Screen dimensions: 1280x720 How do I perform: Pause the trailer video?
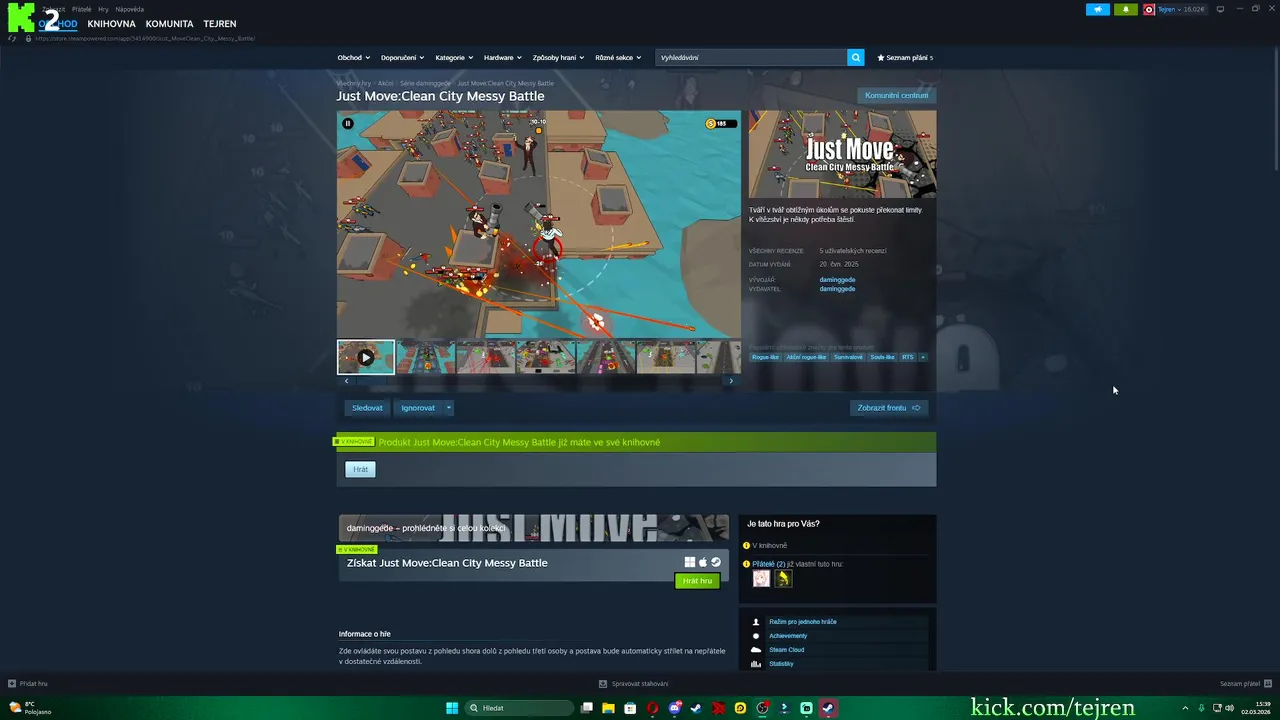pyautogui.click(x=348, y=124)
